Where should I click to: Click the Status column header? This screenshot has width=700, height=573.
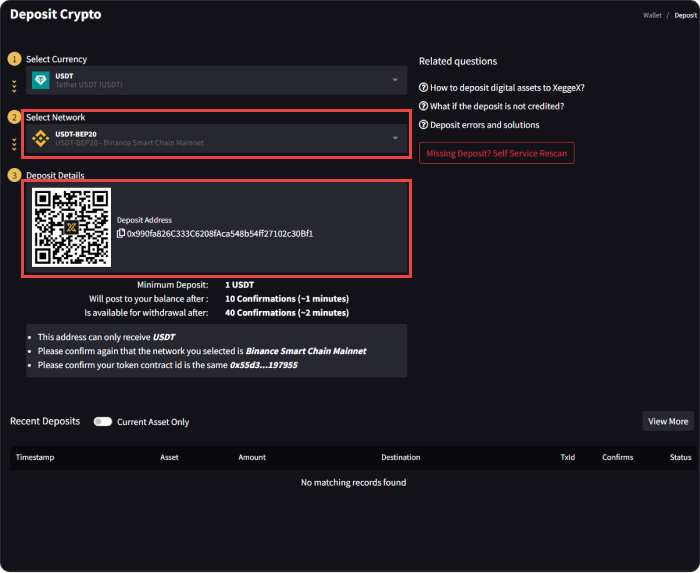tap(680, 457)
